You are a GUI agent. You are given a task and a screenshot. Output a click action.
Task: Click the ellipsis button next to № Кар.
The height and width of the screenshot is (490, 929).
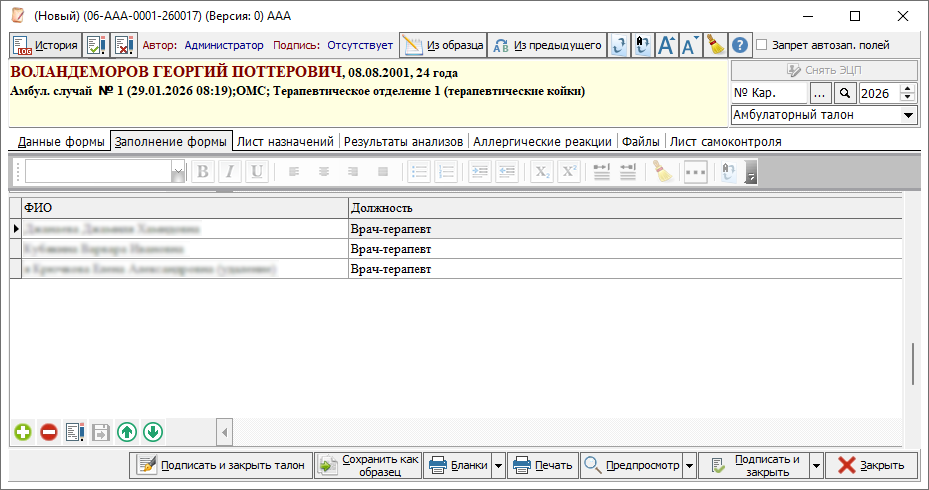821,93
